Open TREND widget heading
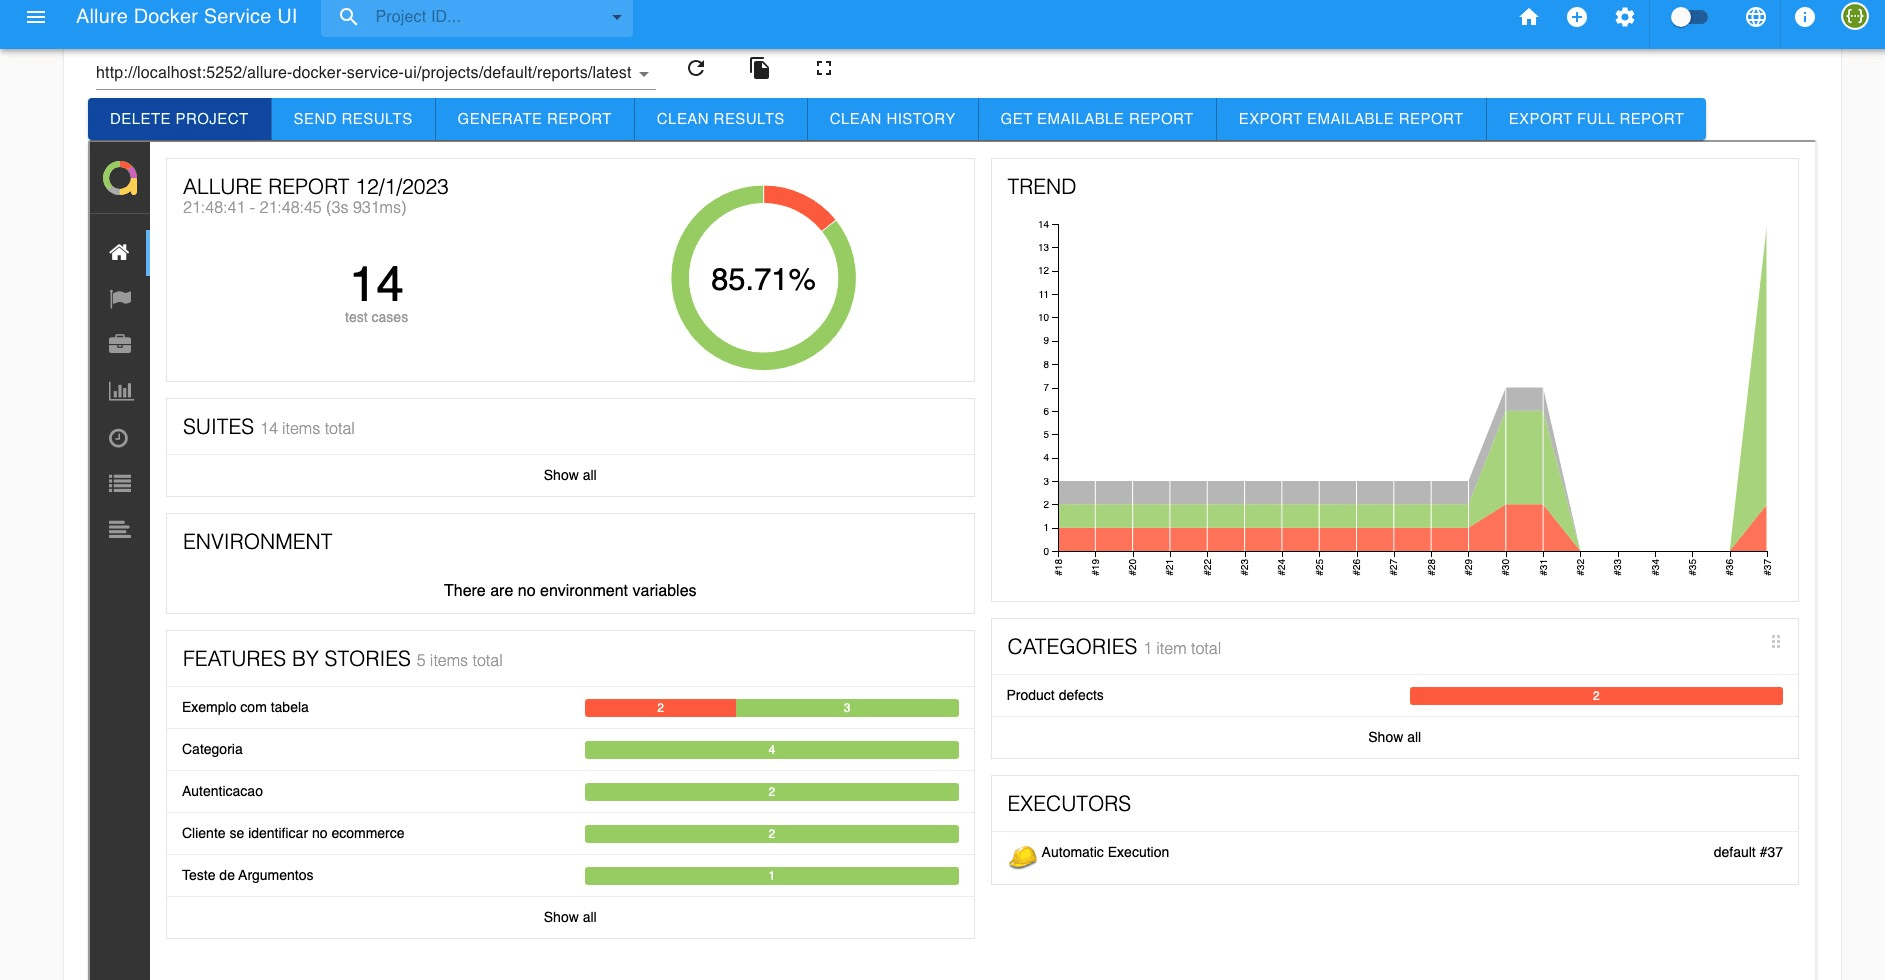 point(1041,187)
